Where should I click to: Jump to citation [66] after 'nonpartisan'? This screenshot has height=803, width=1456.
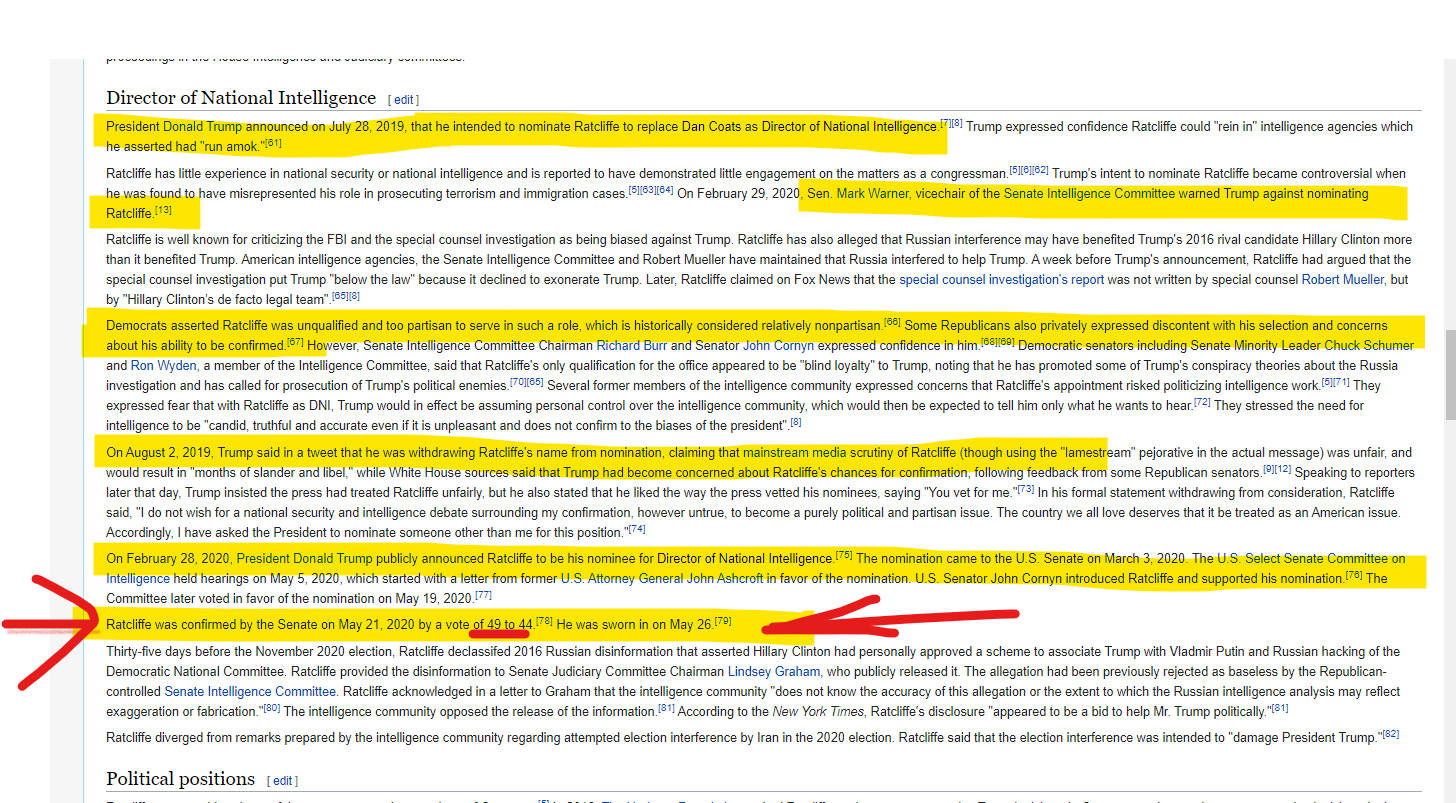tap(893, 322)
